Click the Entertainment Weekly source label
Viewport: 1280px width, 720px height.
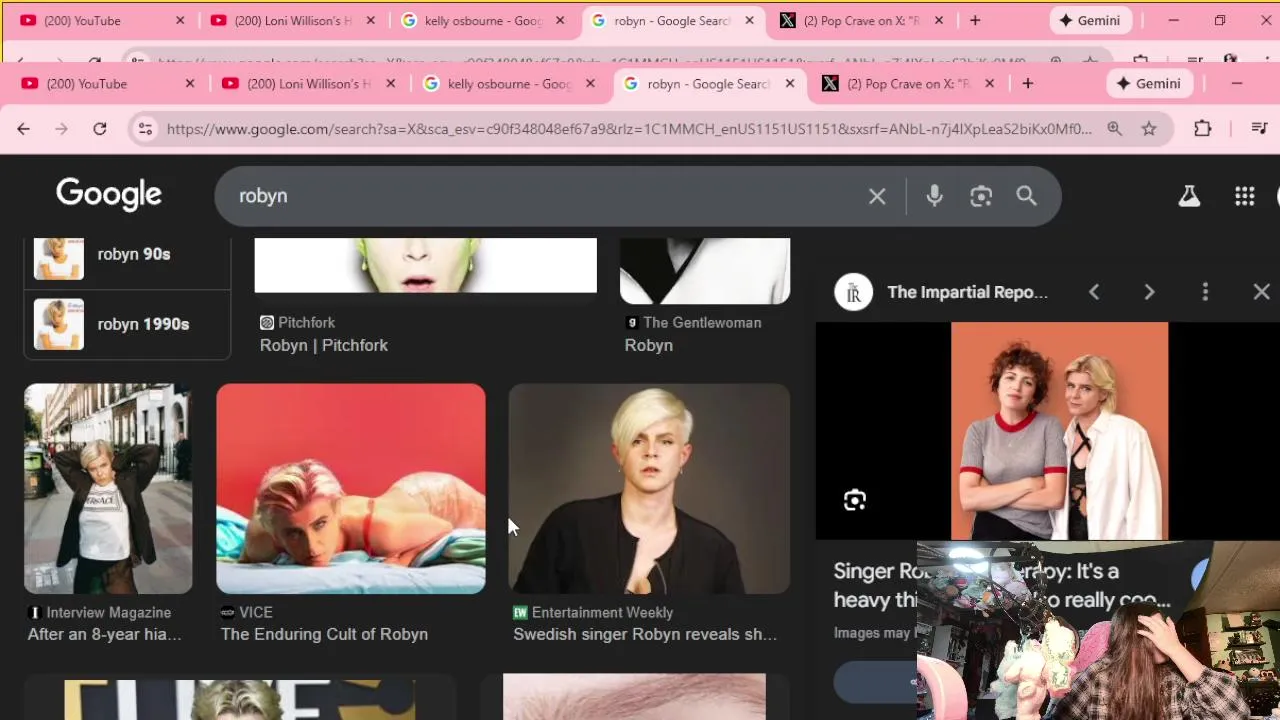coord(602,612)
